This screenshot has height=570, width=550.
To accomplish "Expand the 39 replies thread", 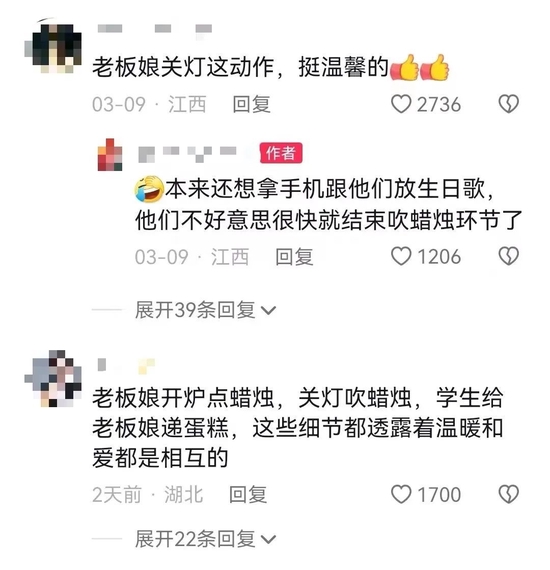I will point(205,310).
